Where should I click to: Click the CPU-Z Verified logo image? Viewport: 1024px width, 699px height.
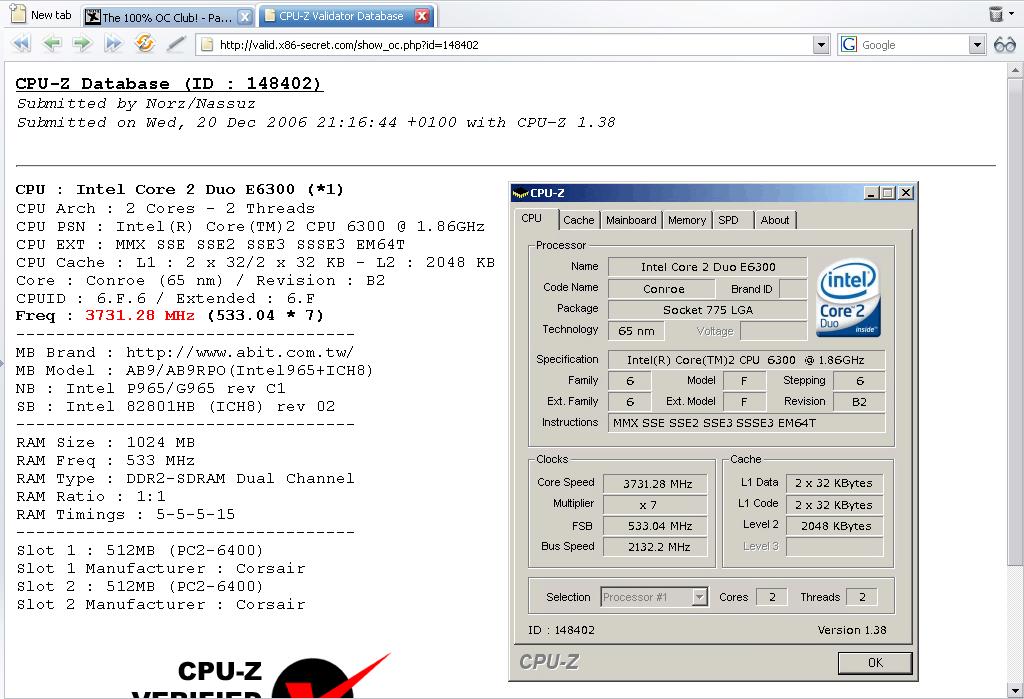(x=261, y=676)
